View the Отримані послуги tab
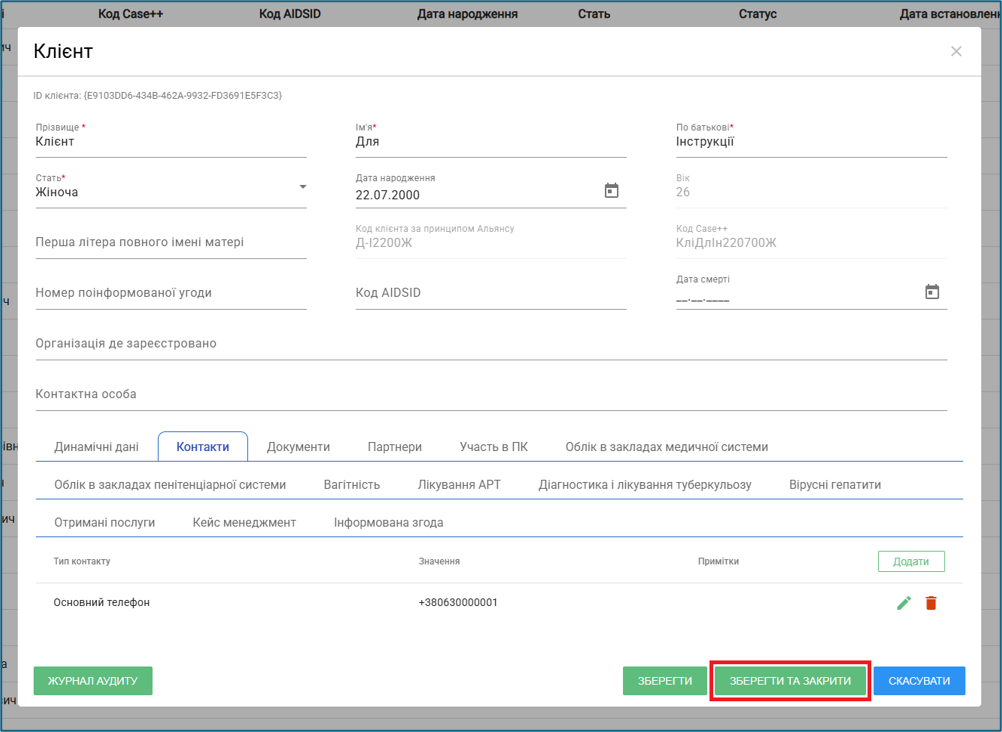The image size is (1002, 732). (105, 522)
